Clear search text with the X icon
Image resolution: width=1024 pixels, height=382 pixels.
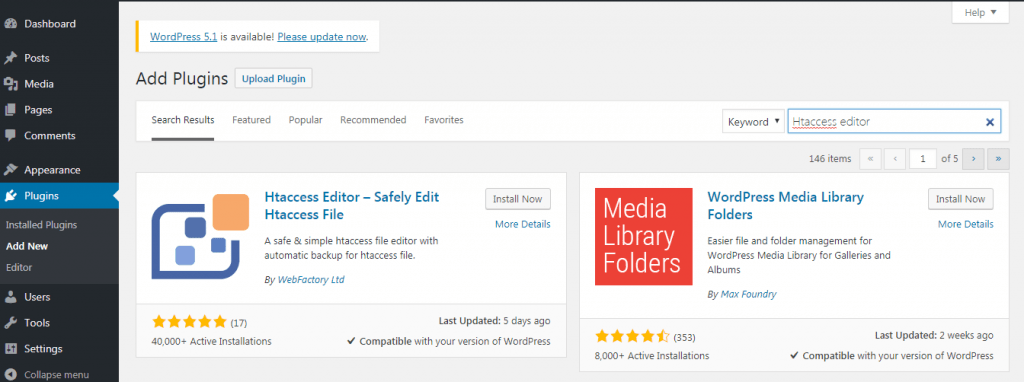(989, 121)
